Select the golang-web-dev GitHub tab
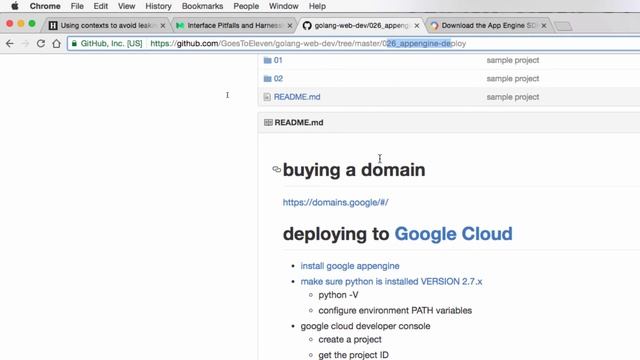 point(361,25)
